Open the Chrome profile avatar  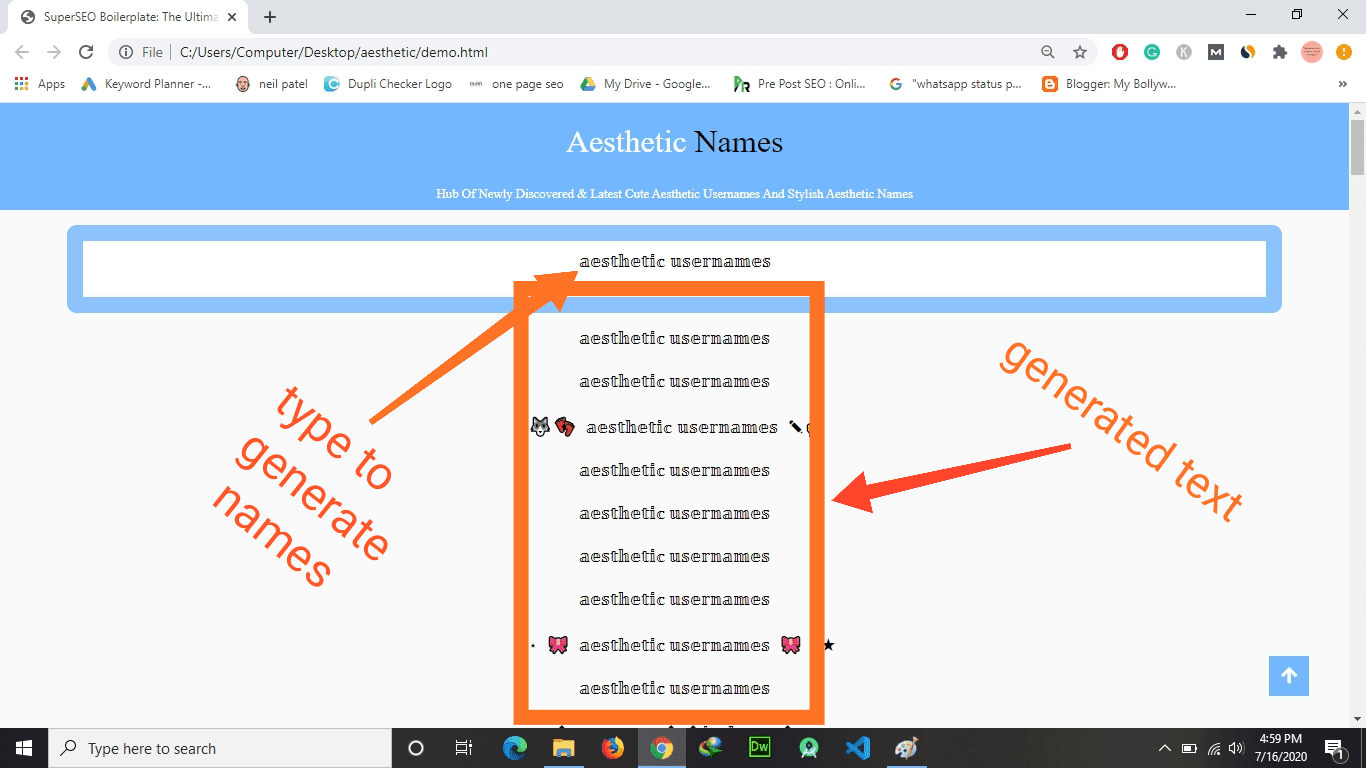click(1312, 52)
